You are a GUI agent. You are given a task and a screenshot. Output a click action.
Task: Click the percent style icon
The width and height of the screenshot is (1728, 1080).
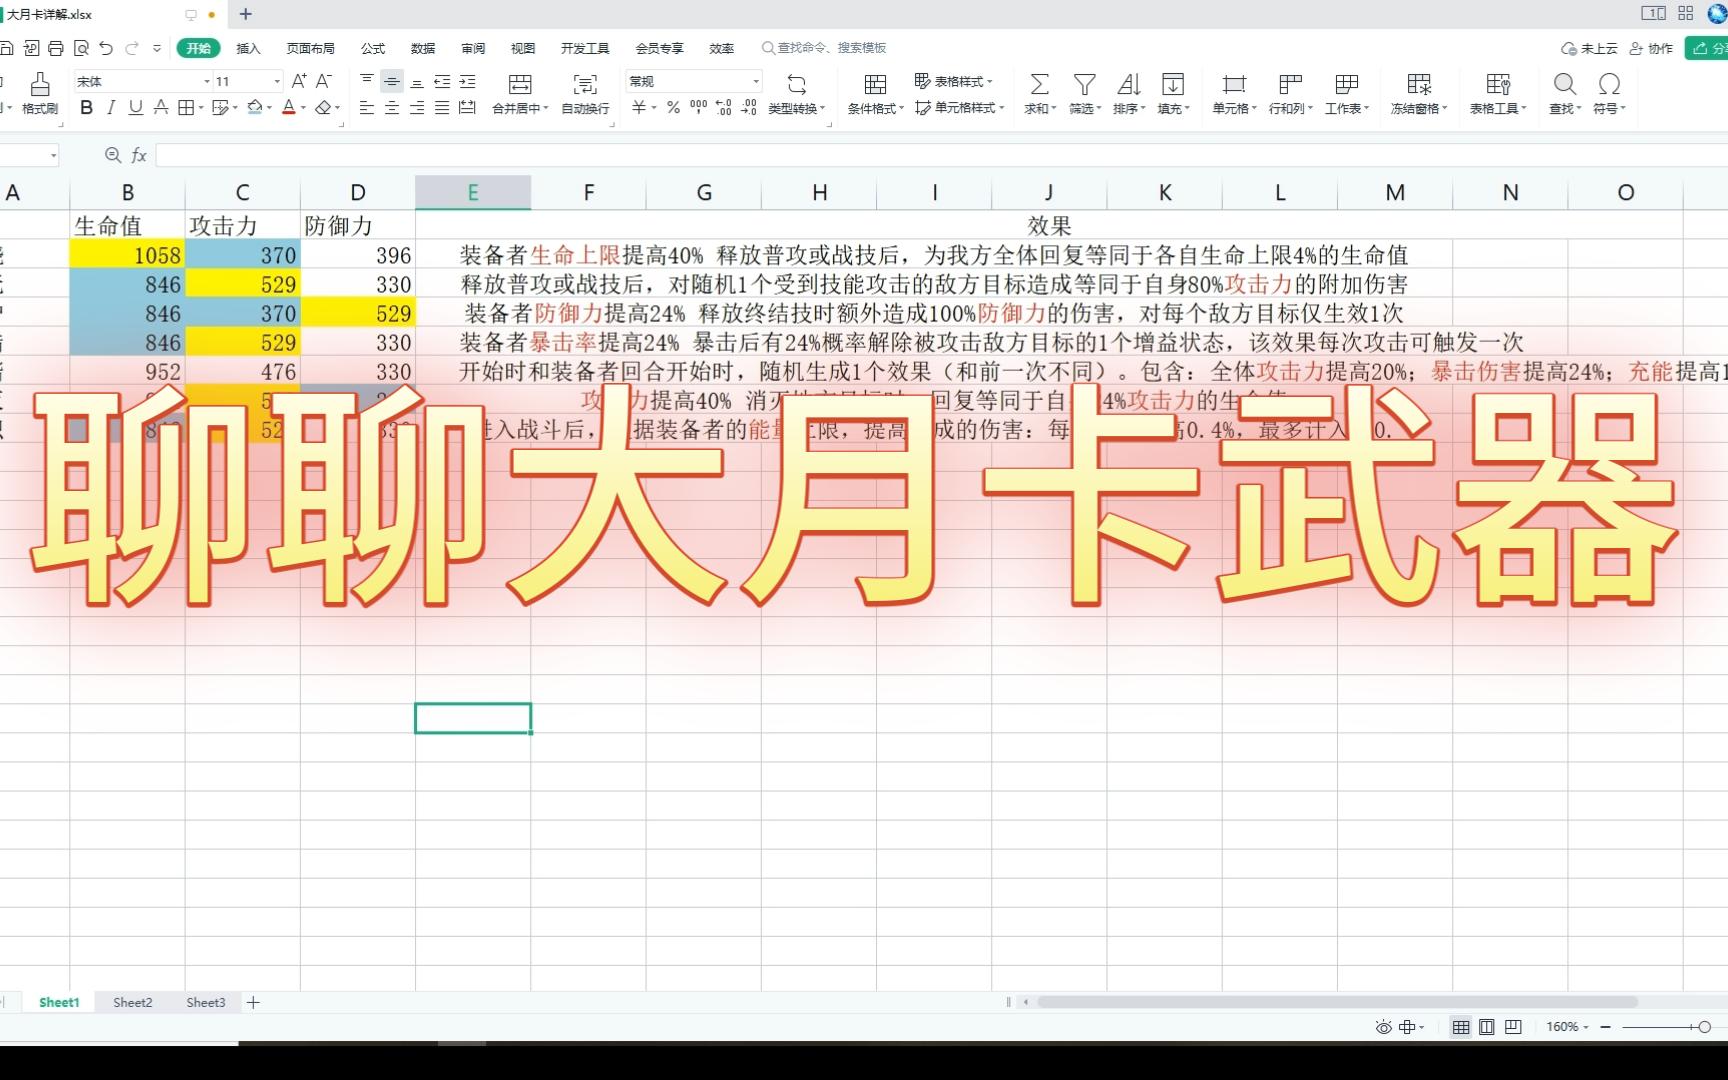pos(674,107)
